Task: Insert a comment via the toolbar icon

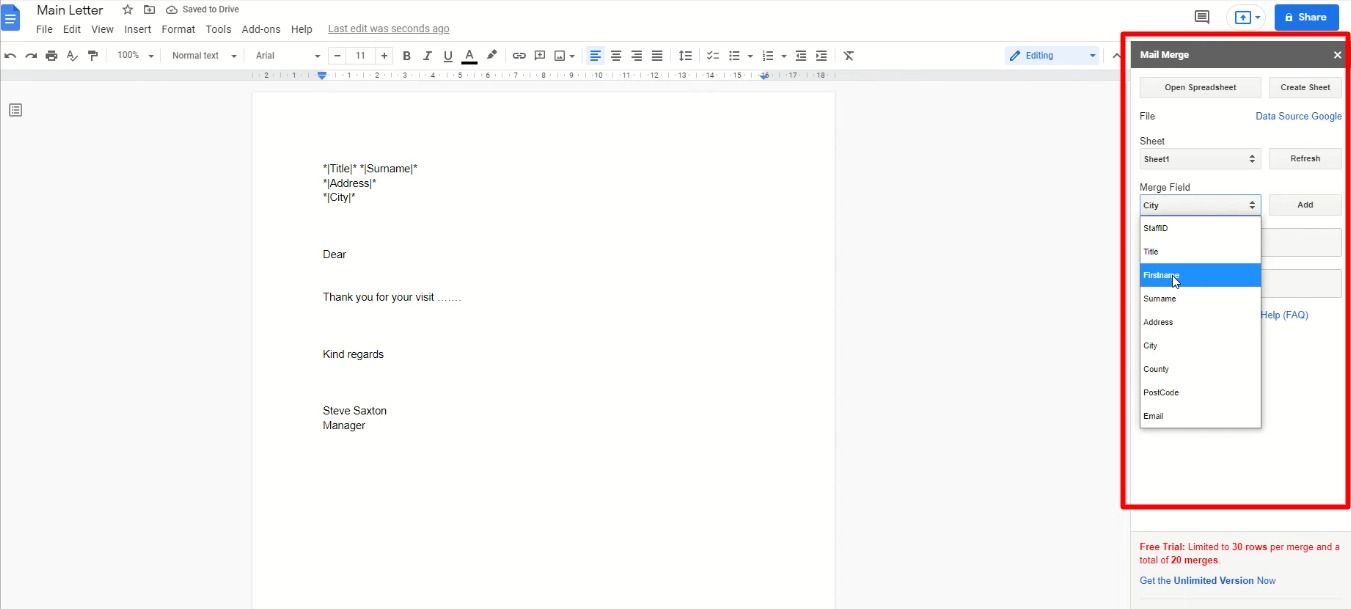Action: pos(540,55)
